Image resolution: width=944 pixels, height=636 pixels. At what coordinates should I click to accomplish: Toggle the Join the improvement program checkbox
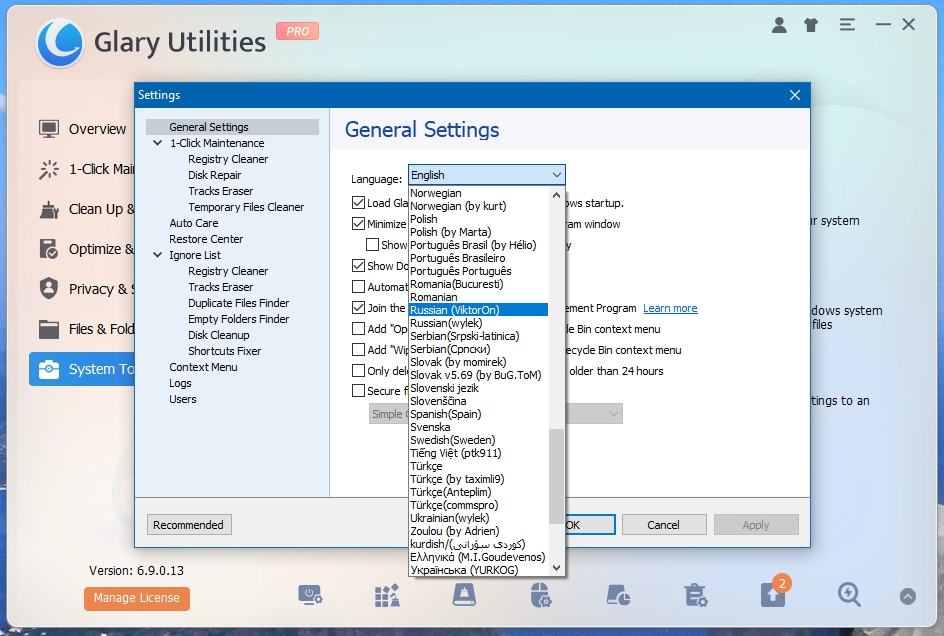[358, 308]
